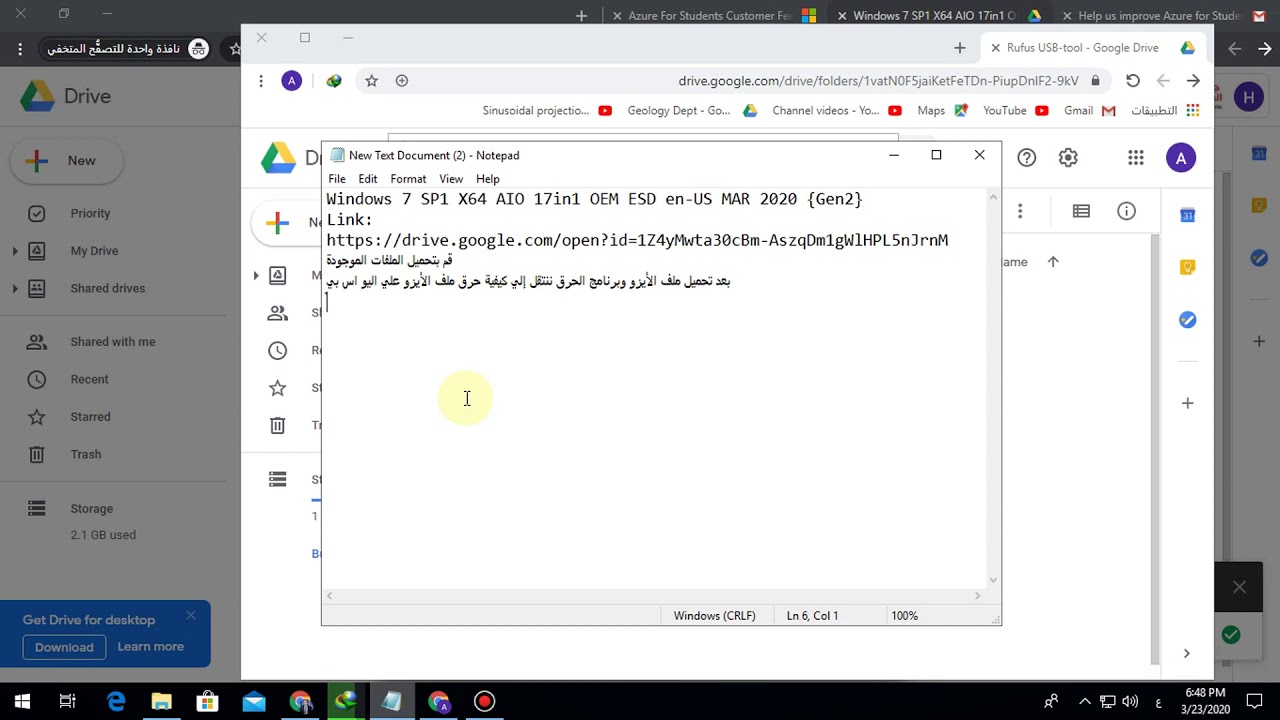Open the Notepad View menu
Viewport: 1280px width, 720px height.
(x=451, y=179)
